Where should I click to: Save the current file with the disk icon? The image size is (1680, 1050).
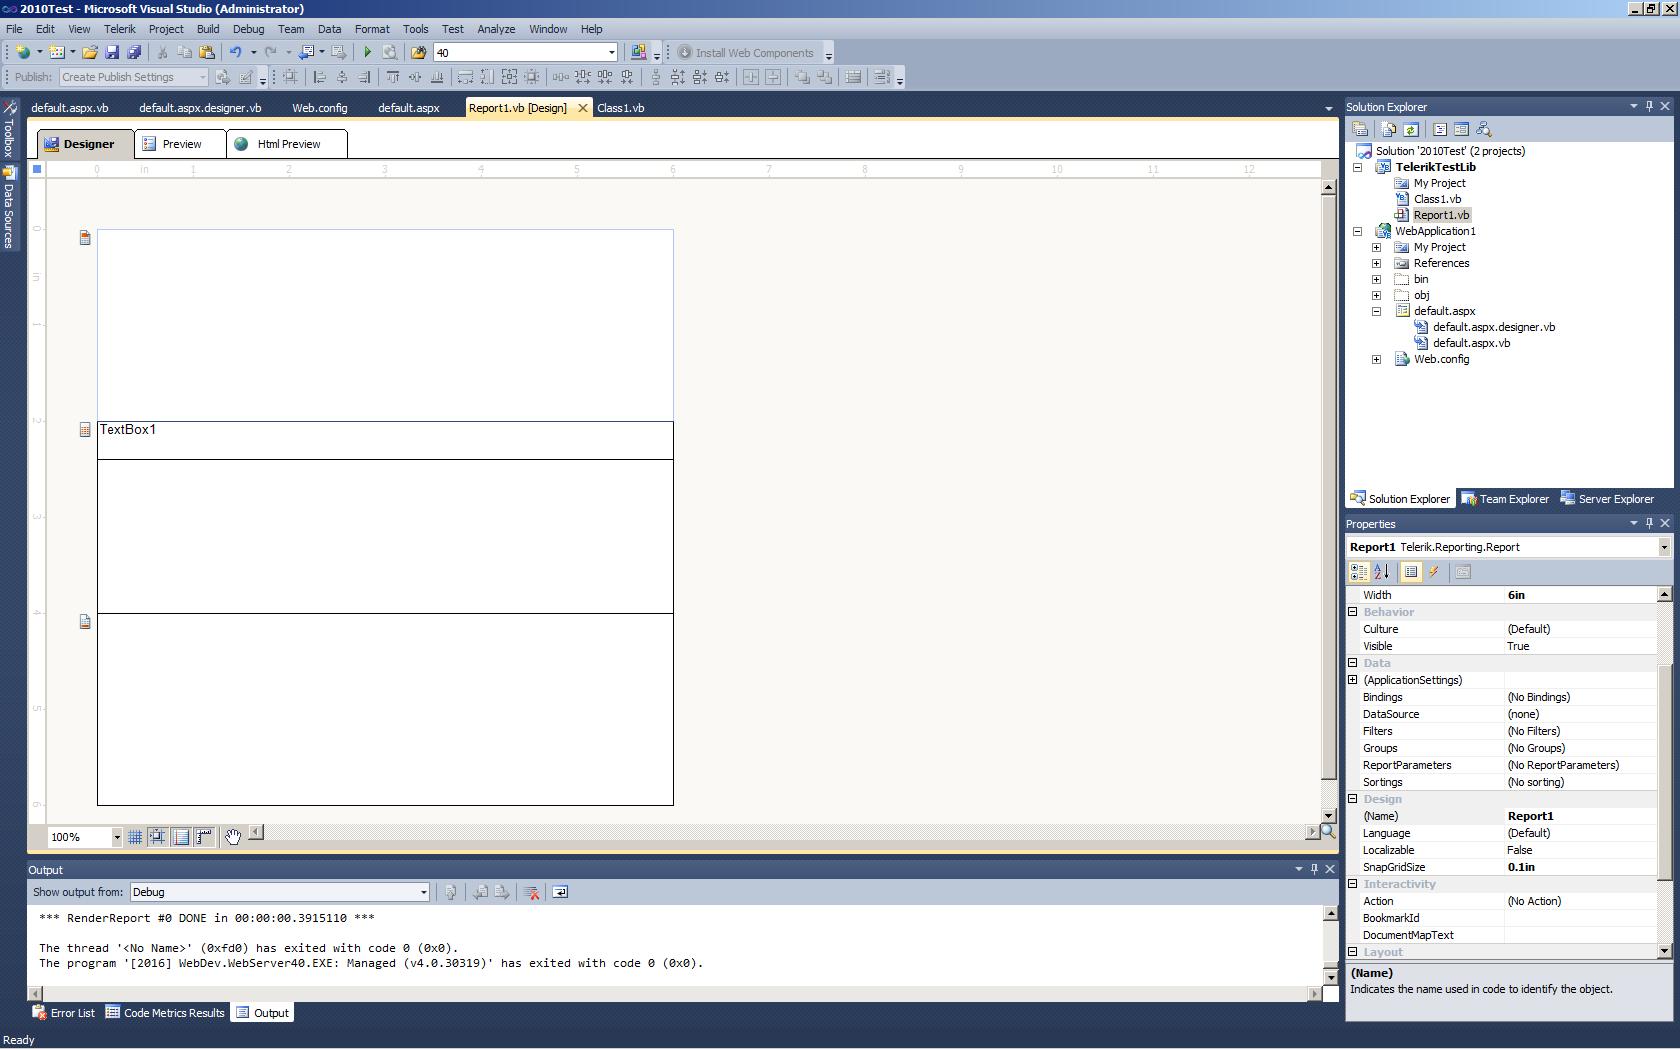(112, 53)
